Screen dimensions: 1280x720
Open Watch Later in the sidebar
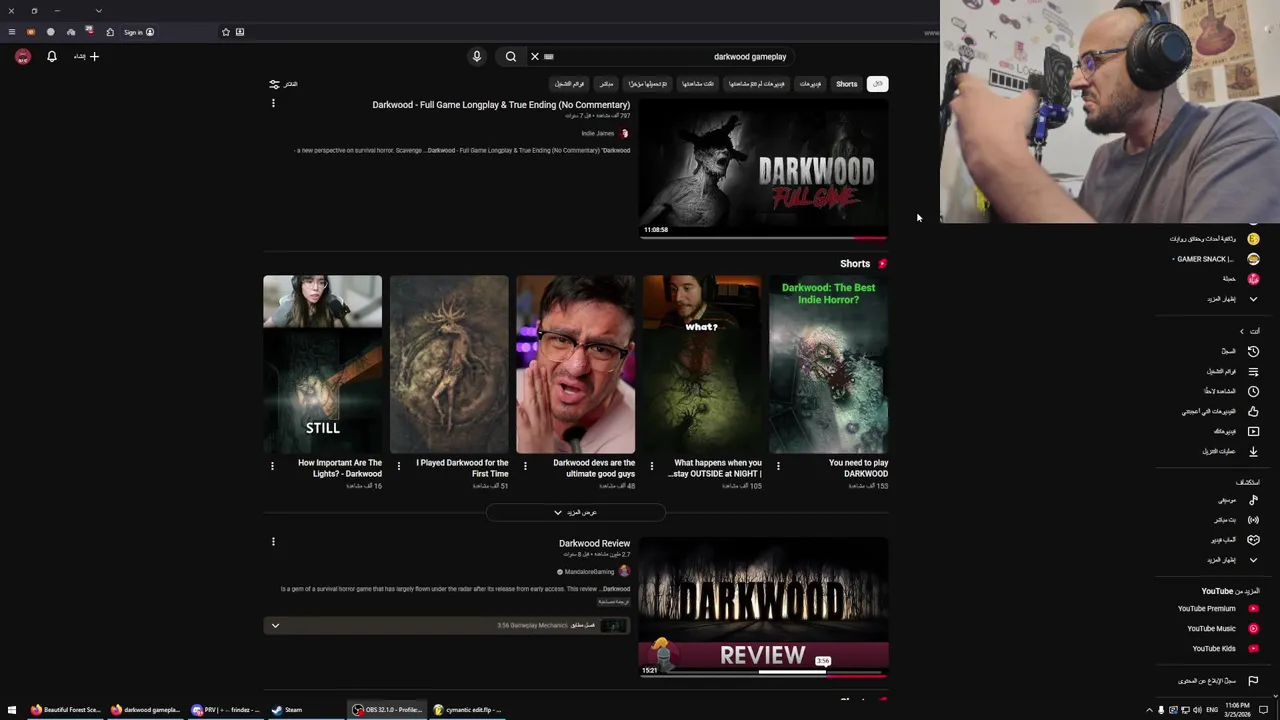[x=1231, y=391]
